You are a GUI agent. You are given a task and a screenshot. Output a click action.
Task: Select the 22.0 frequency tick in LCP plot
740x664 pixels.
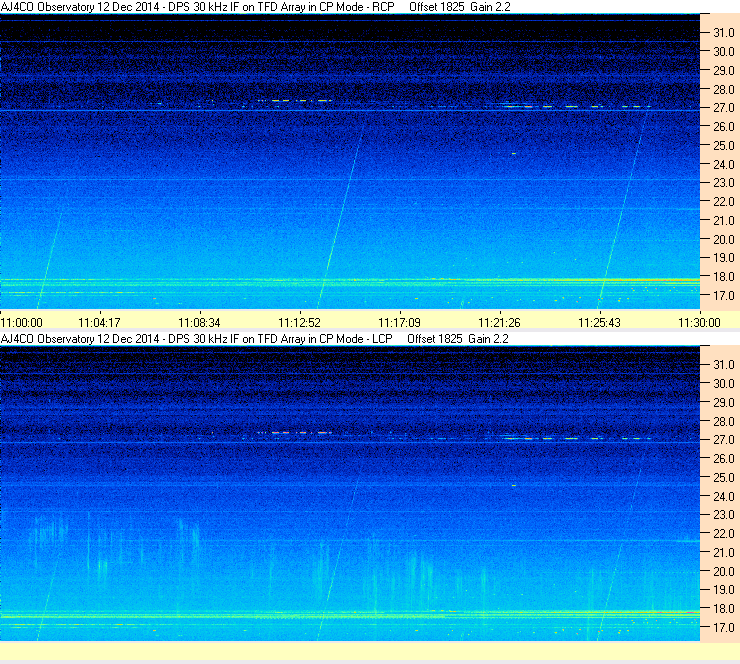point(723,534)
